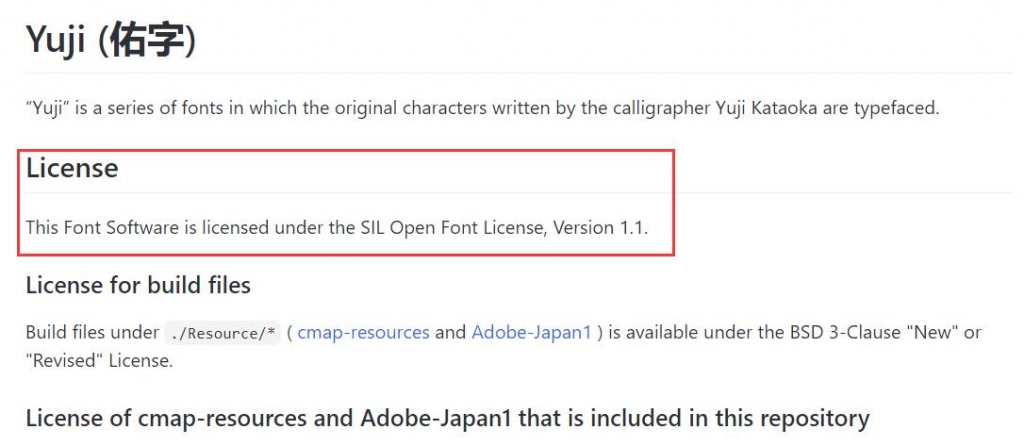1024x446 pixels.
Task: Click the "Revised" License text line
Action: click(99, 360)
